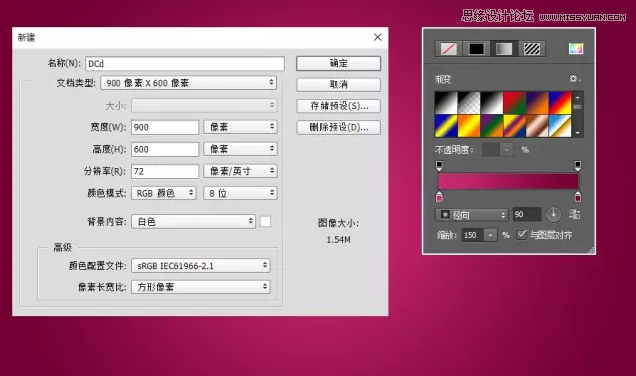Close the 新建 dialog with X
636x376 pixels.
(378, 37)
